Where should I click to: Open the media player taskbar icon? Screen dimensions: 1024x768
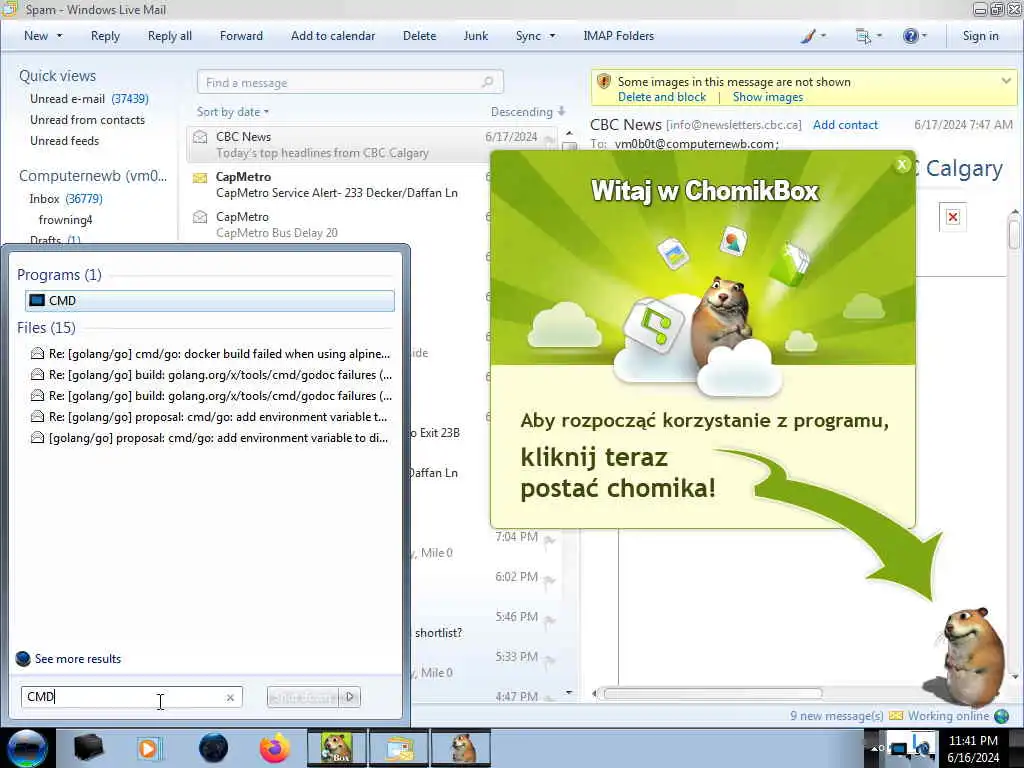(149, 748)
